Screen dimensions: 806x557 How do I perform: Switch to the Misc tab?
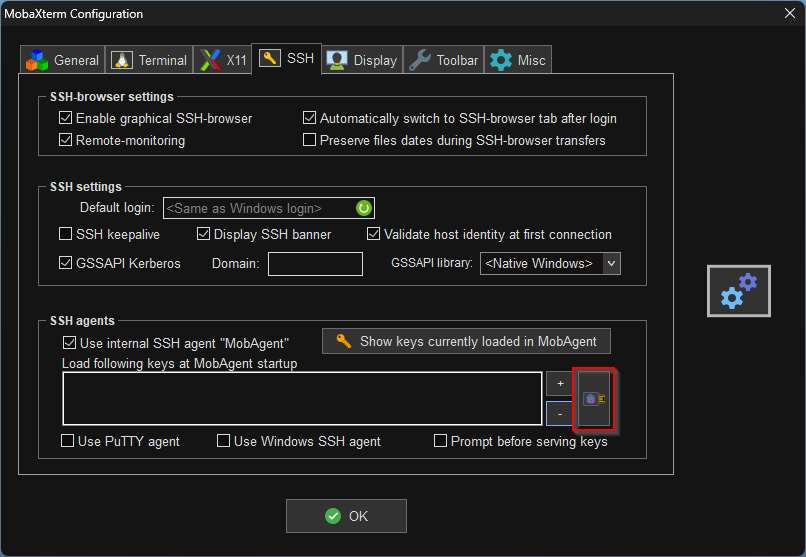coord(518,60)
